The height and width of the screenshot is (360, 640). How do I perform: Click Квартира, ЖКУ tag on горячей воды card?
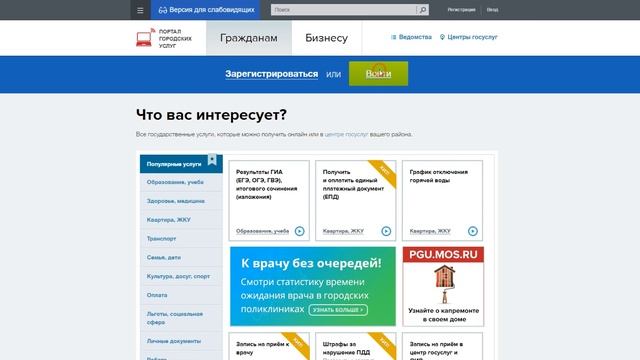430,231
